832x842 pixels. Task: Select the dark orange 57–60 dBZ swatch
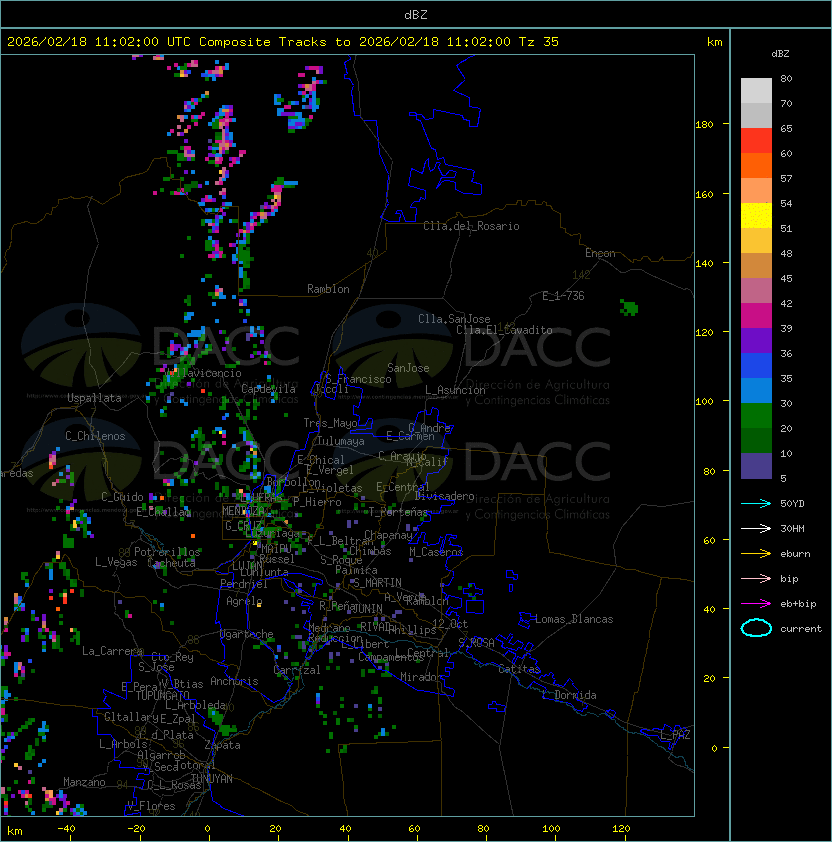tap(756, 166)
